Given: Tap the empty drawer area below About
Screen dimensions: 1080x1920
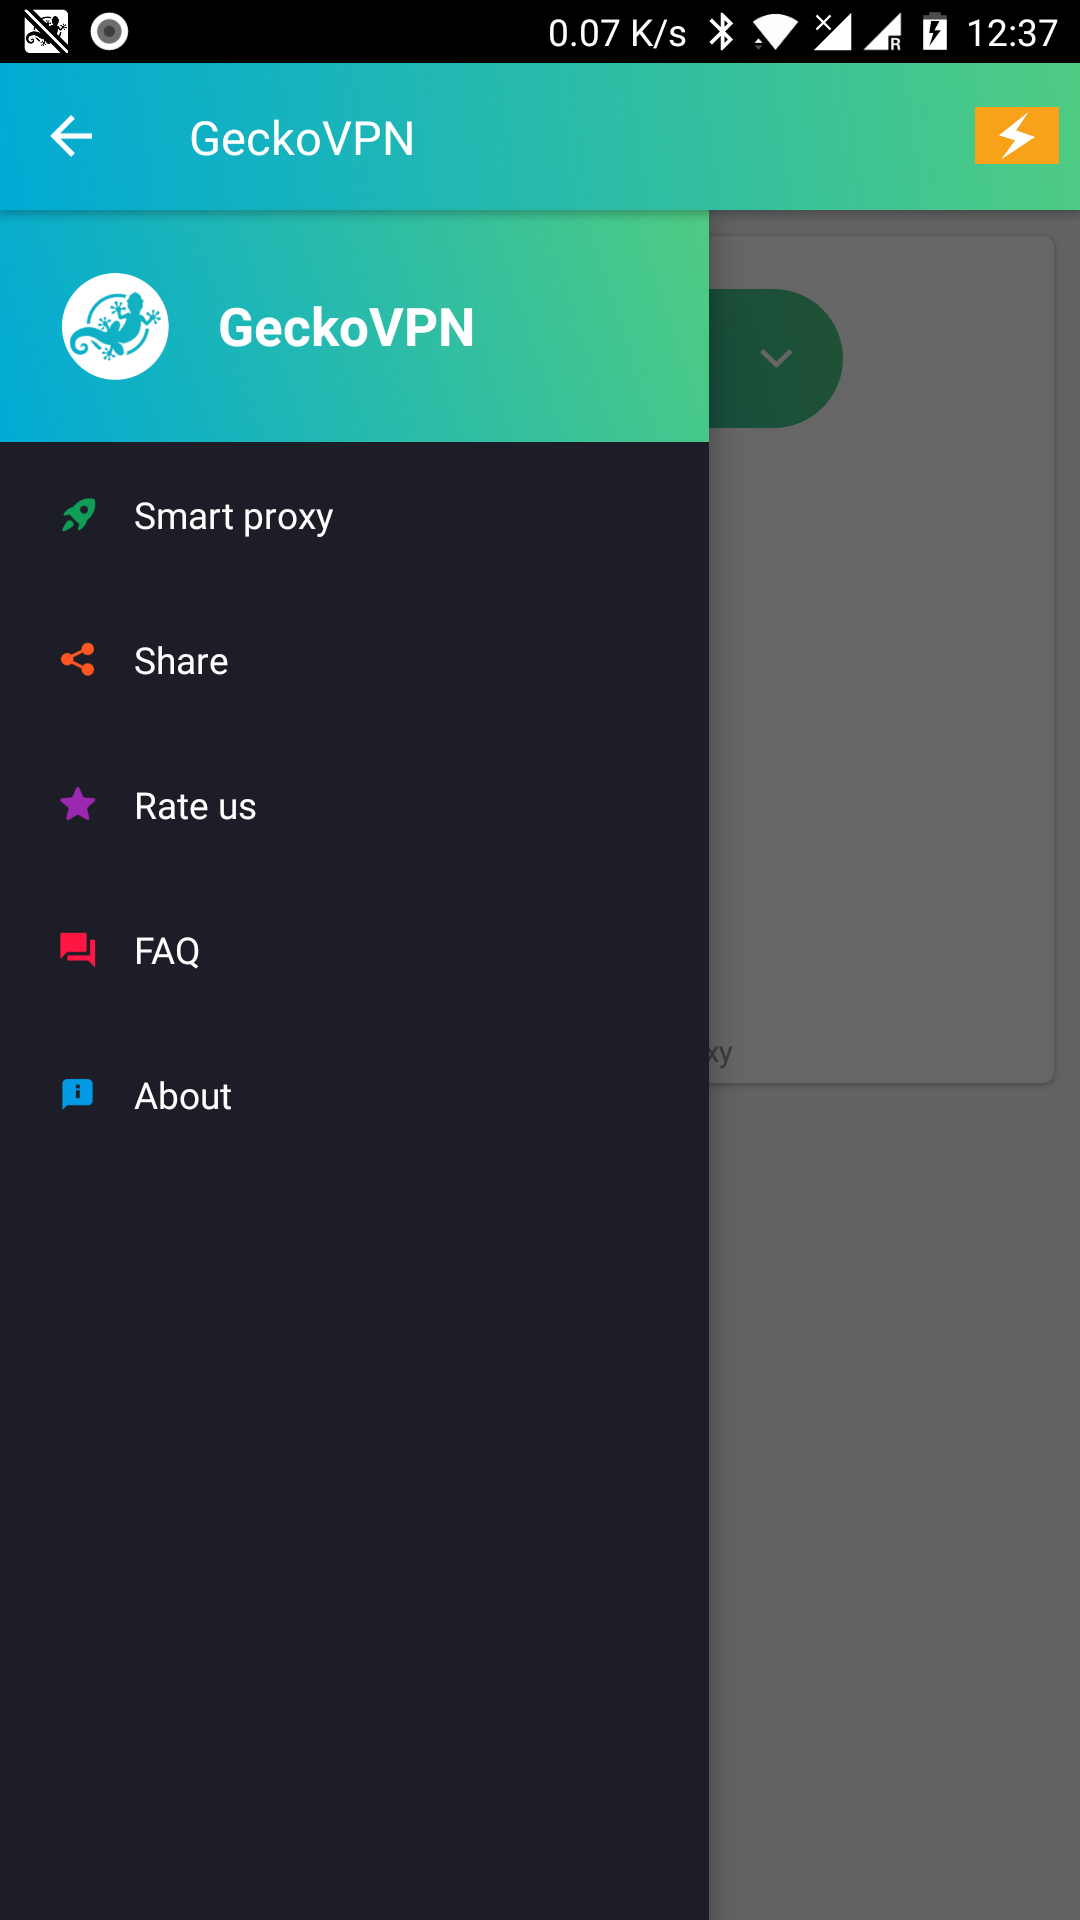Looking at the screenshot, I should pos(354,1500).
